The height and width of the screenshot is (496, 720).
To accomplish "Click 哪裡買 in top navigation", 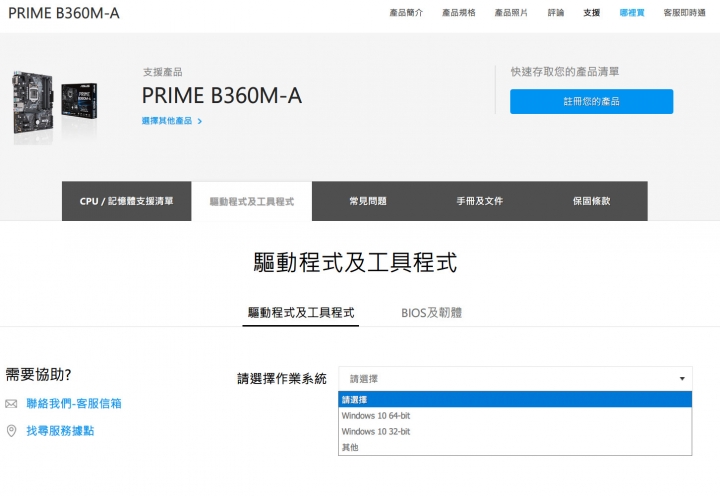I will click(x=632, y=12).
